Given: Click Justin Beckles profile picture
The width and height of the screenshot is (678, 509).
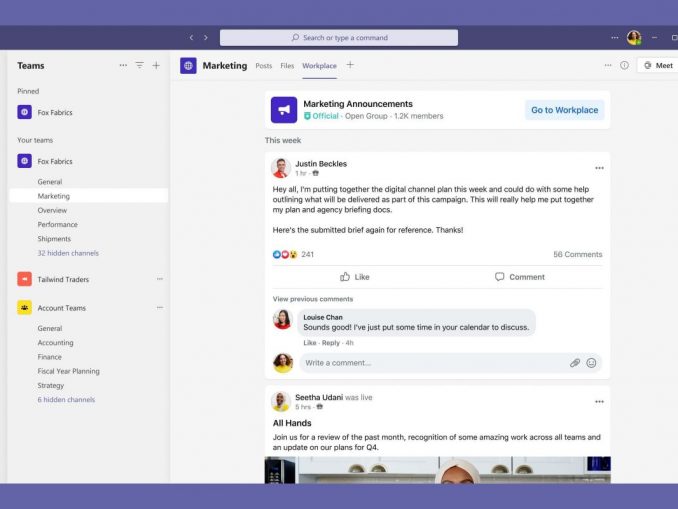Looking at the screenshot, I should pyautogui.click(x=281, y=168).
